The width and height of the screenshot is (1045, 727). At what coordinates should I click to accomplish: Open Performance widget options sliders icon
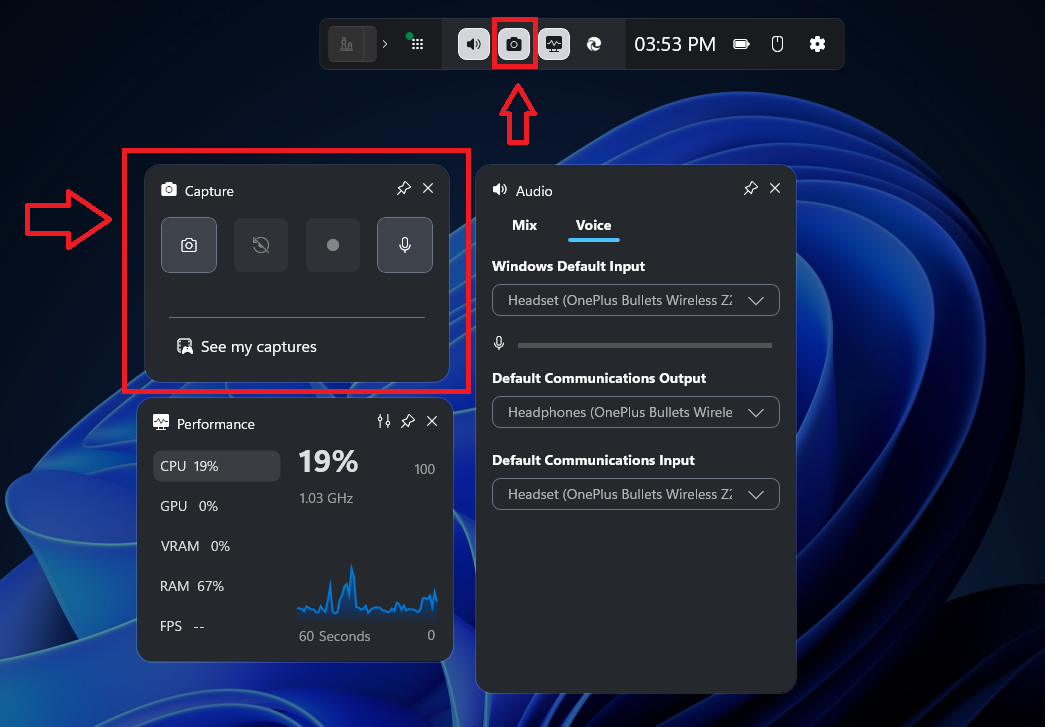[383, 422]
